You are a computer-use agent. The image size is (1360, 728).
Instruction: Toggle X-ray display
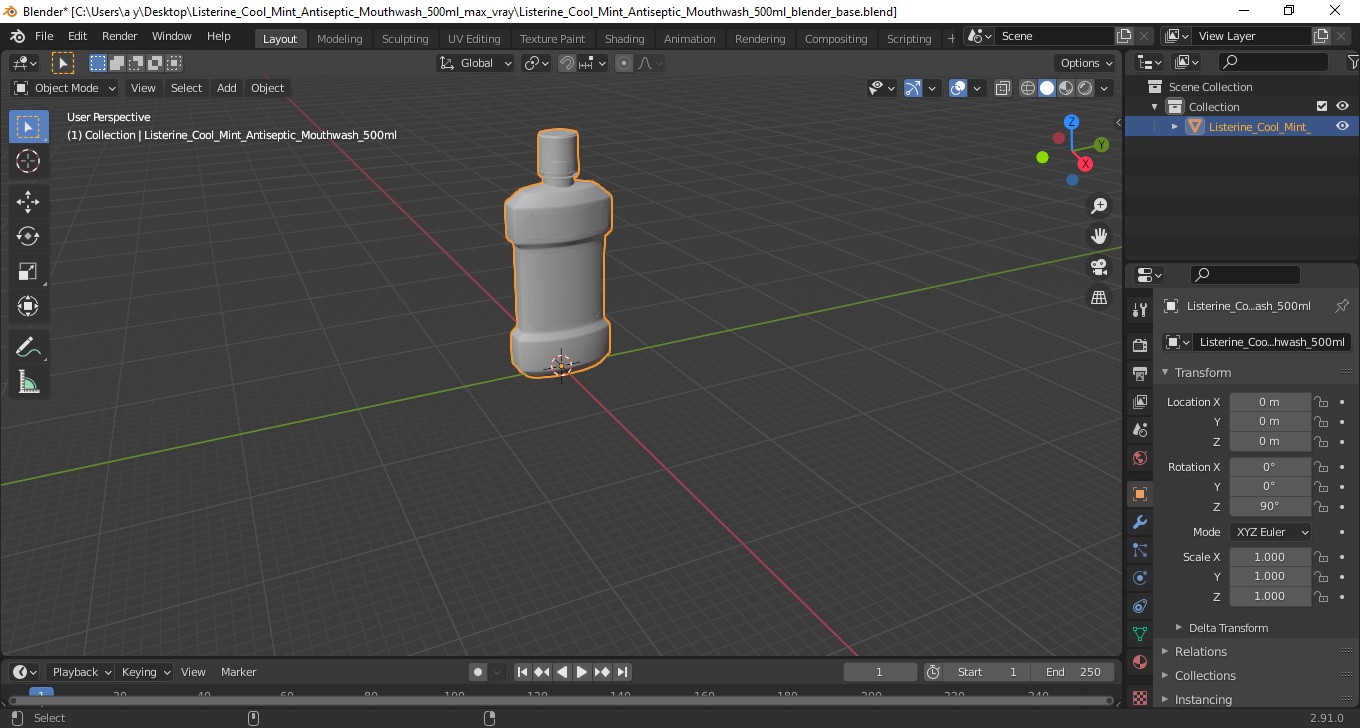[1003, 88]
